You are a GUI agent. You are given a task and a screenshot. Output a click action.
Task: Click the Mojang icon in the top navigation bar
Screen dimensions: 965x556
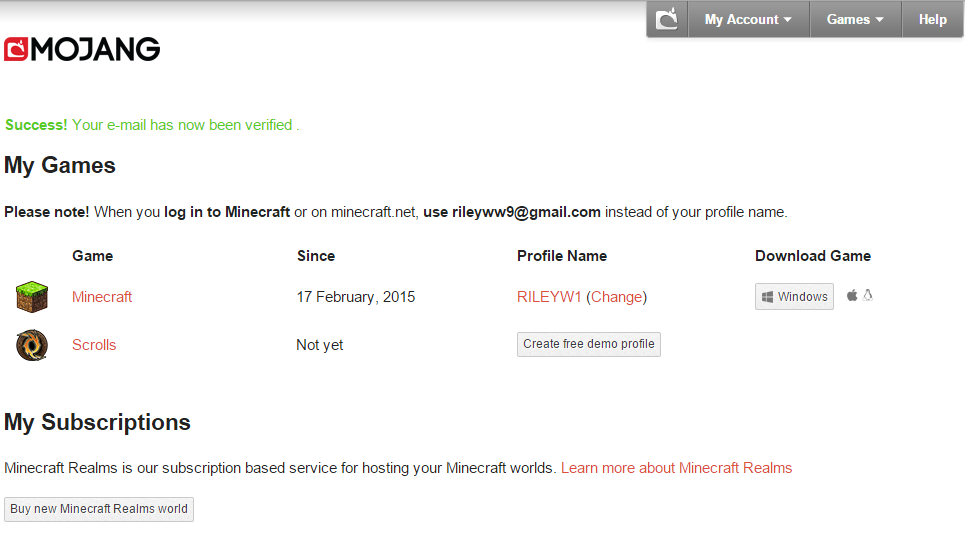click(x=667, y=19)
